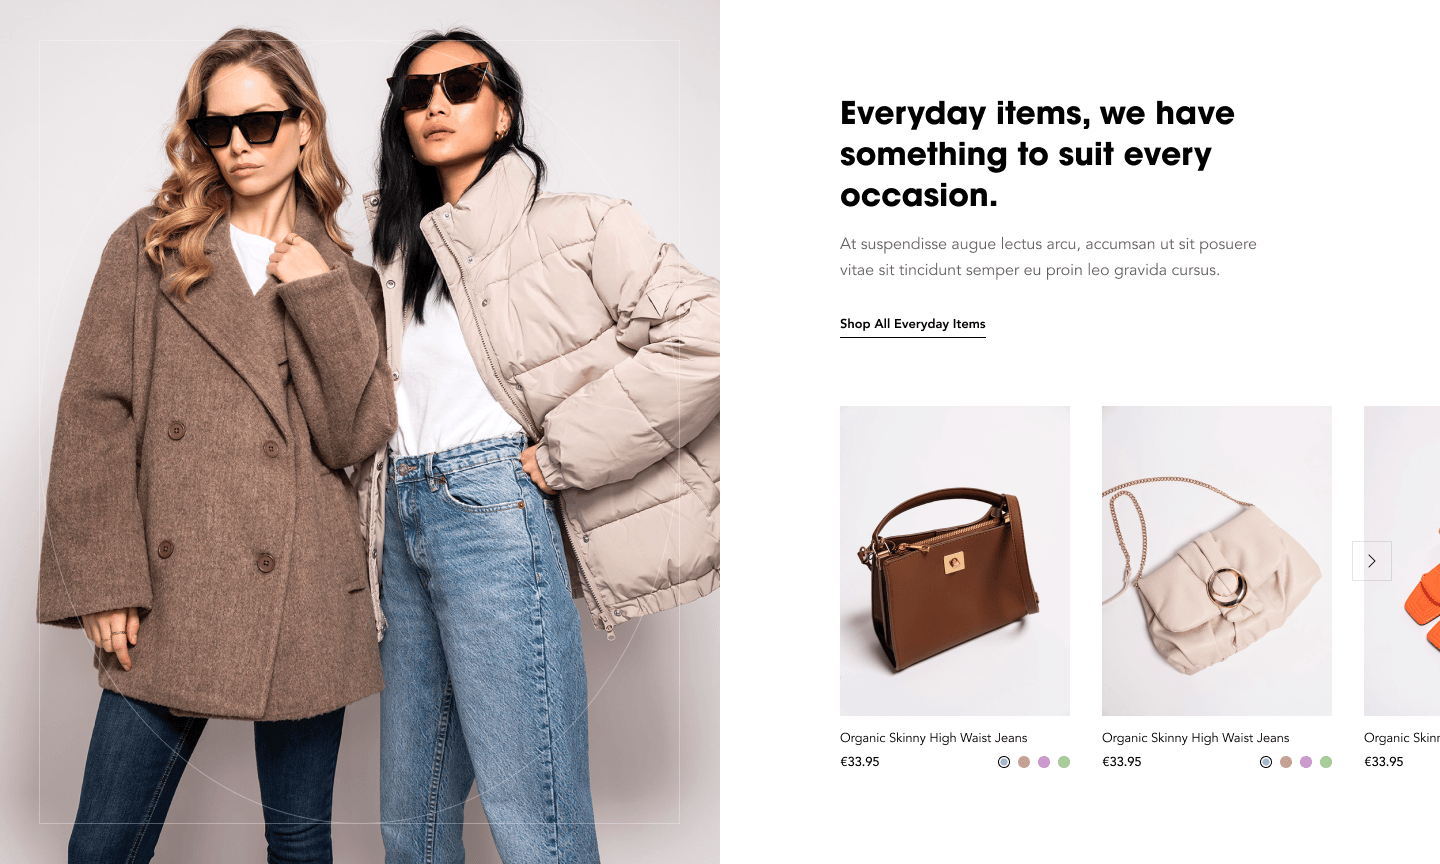Open the partially visible orange product image
Viewport: 1440px width, 864px height.
(x=1402, y=561)
